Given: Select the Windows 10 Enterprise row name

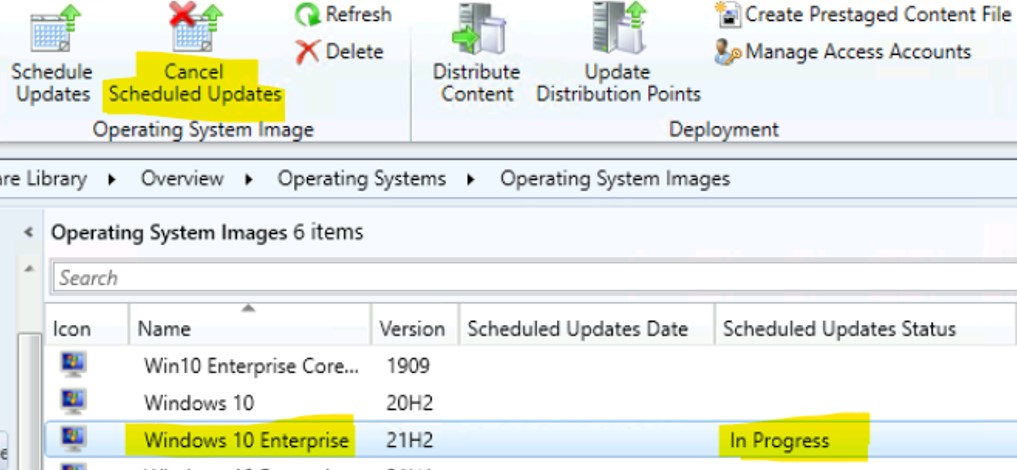Looking at the screenshot, I should click(x=246, y=441).
